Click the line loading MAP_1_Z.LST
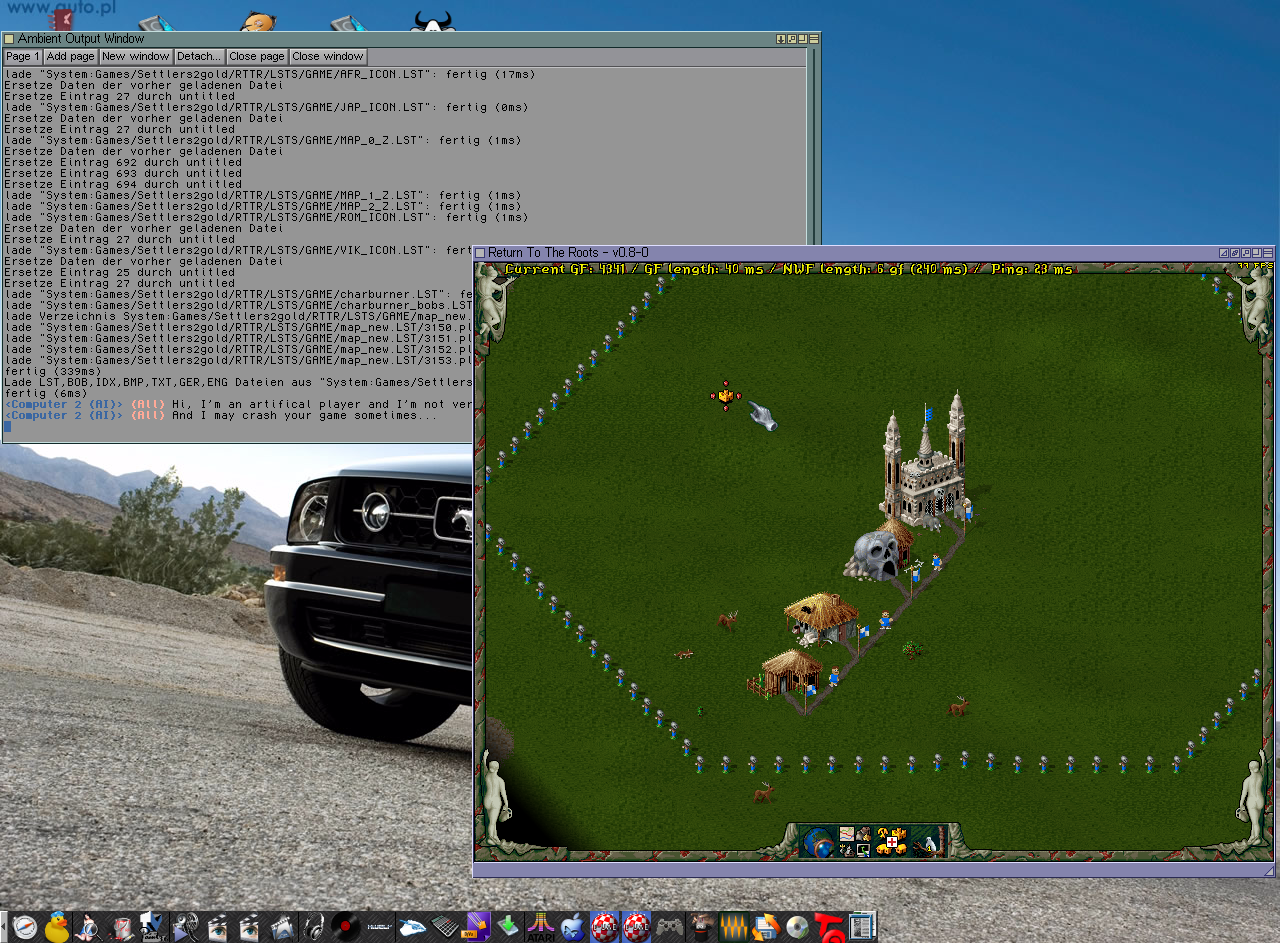 (x=263, y=195)
